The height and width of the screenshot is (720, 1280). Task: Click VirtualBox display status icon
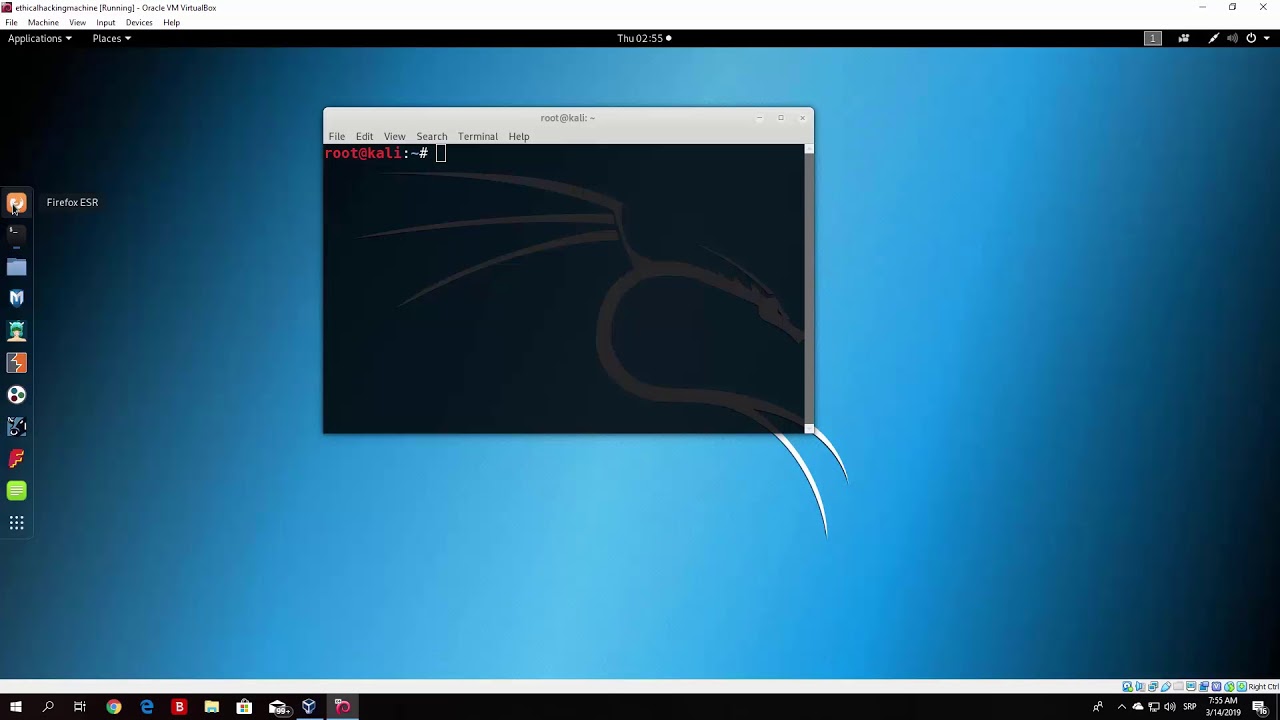[x=1191, y=687]
